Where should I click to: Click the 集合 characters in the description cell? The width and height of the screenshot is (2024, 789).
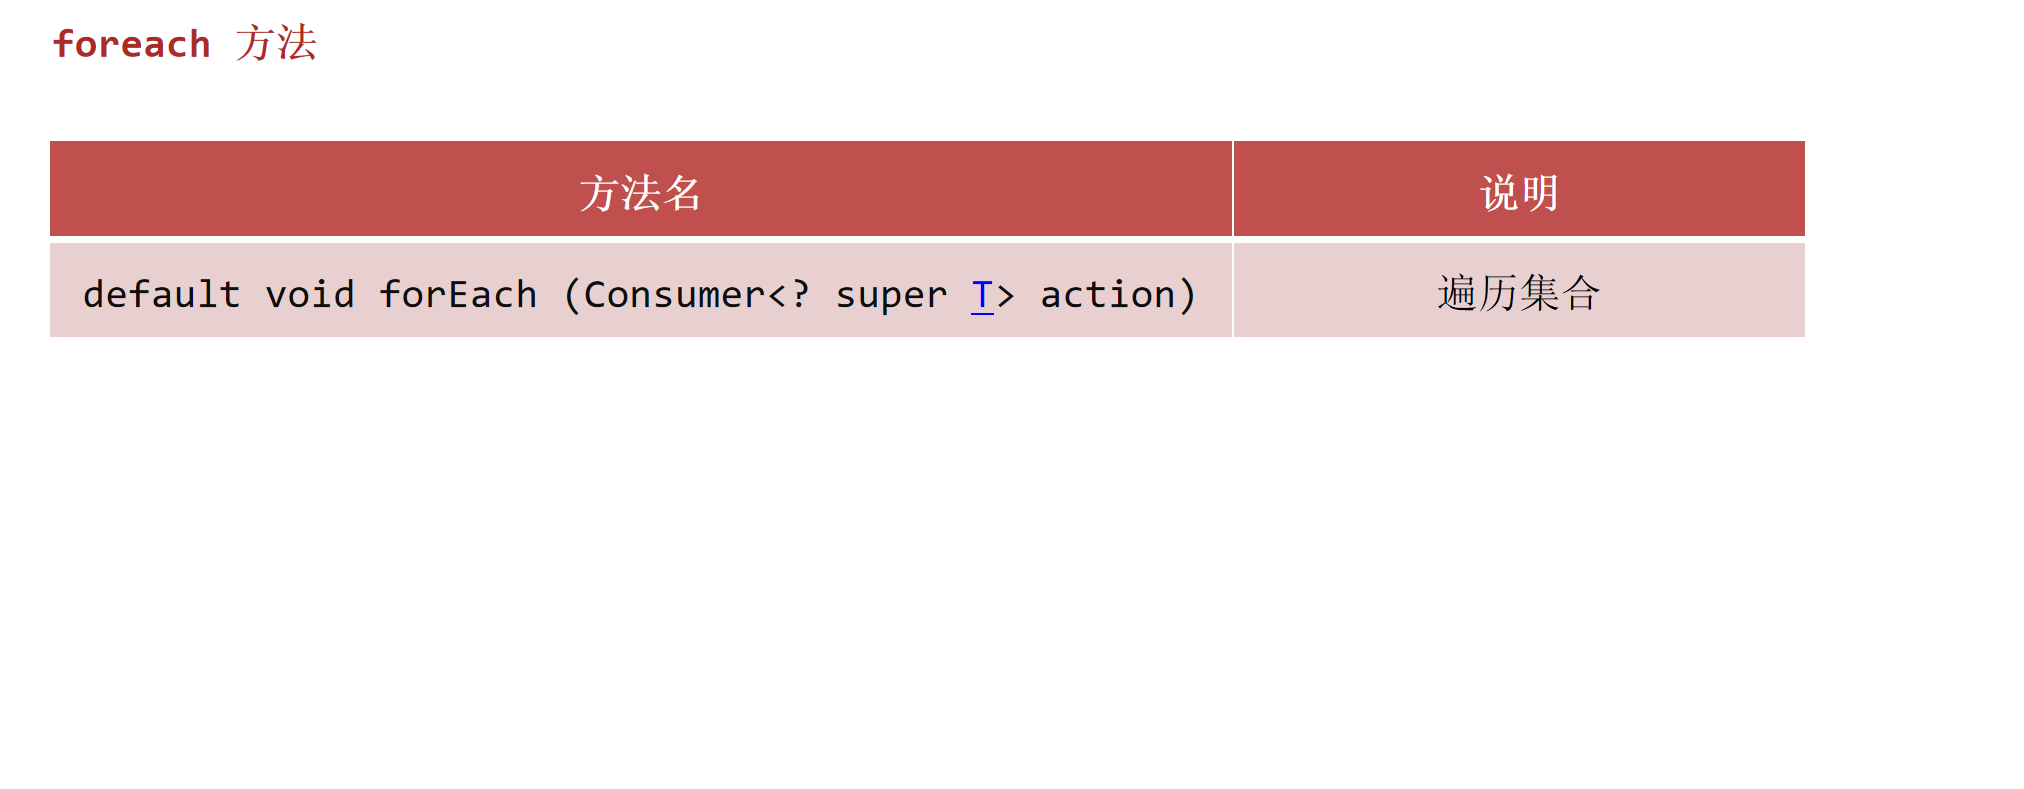(1560, 293)
